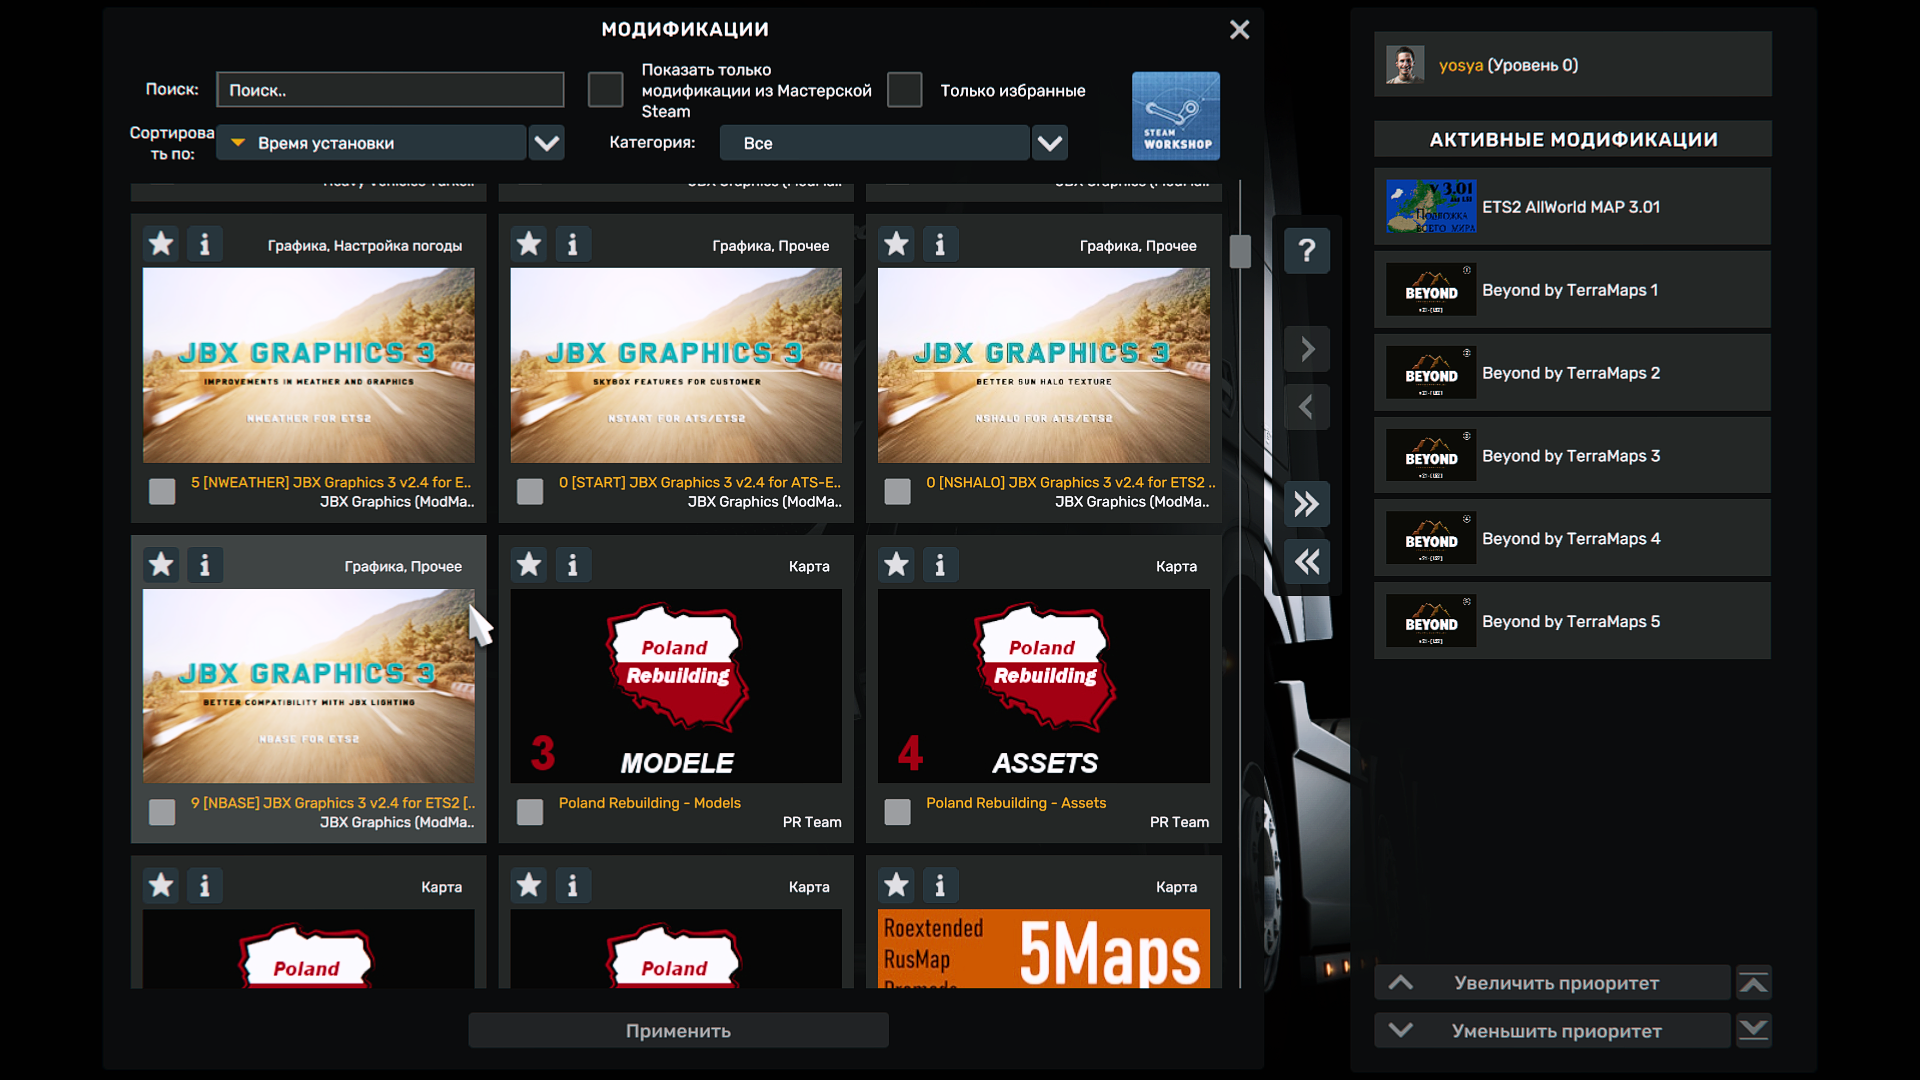Toggle the favorites only checkbox
This screenshot has width=1920, height=1080.
pyautogui.click(x=904, y=90)
